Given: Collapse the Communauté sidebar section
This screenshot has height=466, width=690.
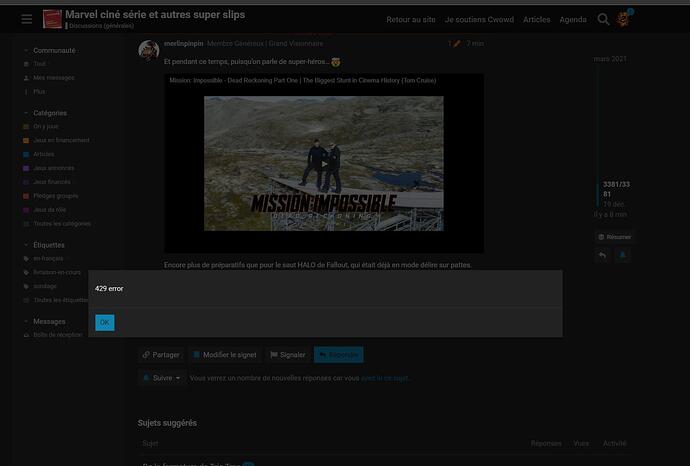Looking at the screenshot, I should coord(49,51).
